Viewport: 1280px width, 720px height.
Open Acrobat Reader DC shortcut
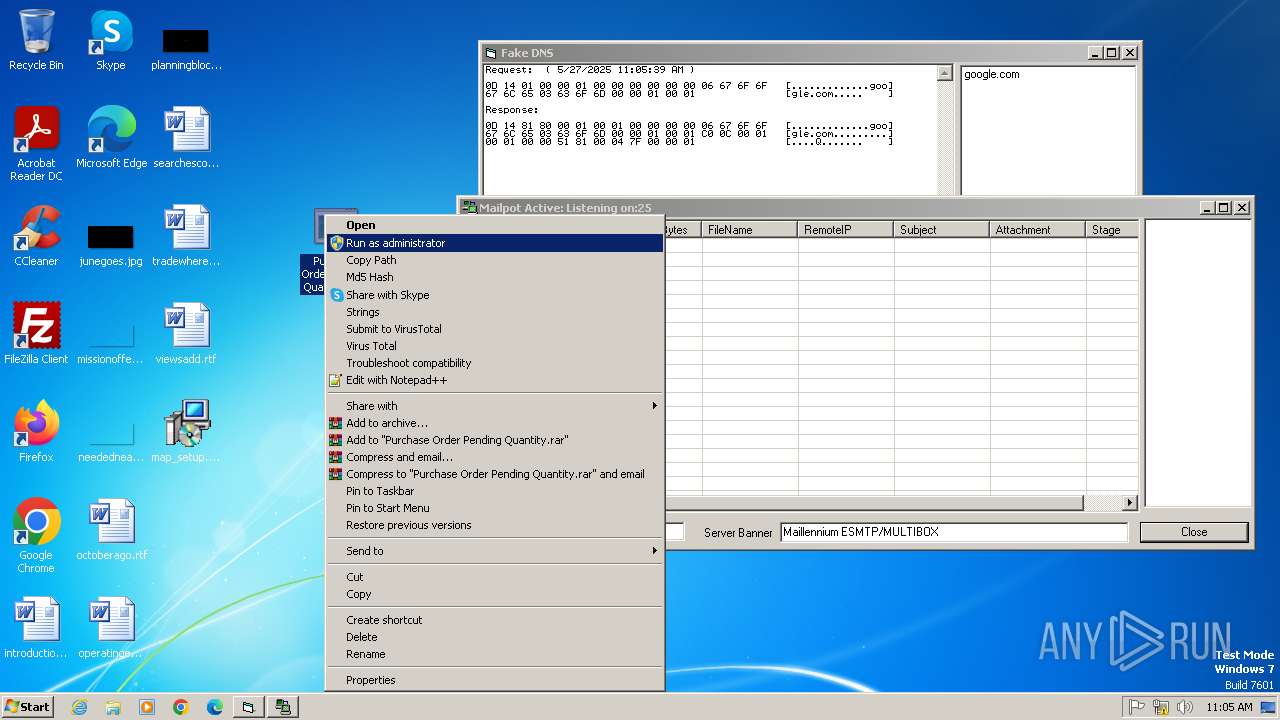(x=36, y=143)
